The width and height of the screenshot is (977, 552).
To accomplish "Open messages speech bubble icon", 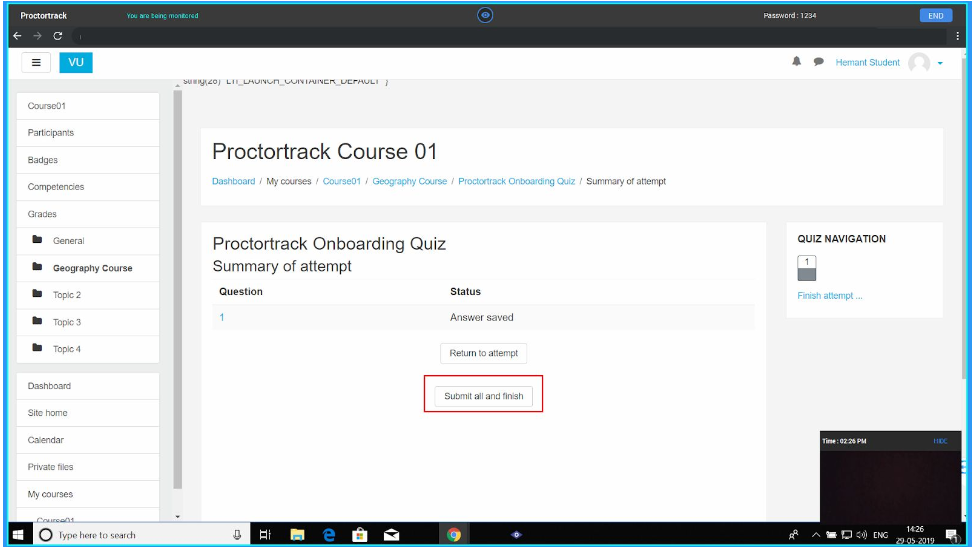I will point(819,62).
